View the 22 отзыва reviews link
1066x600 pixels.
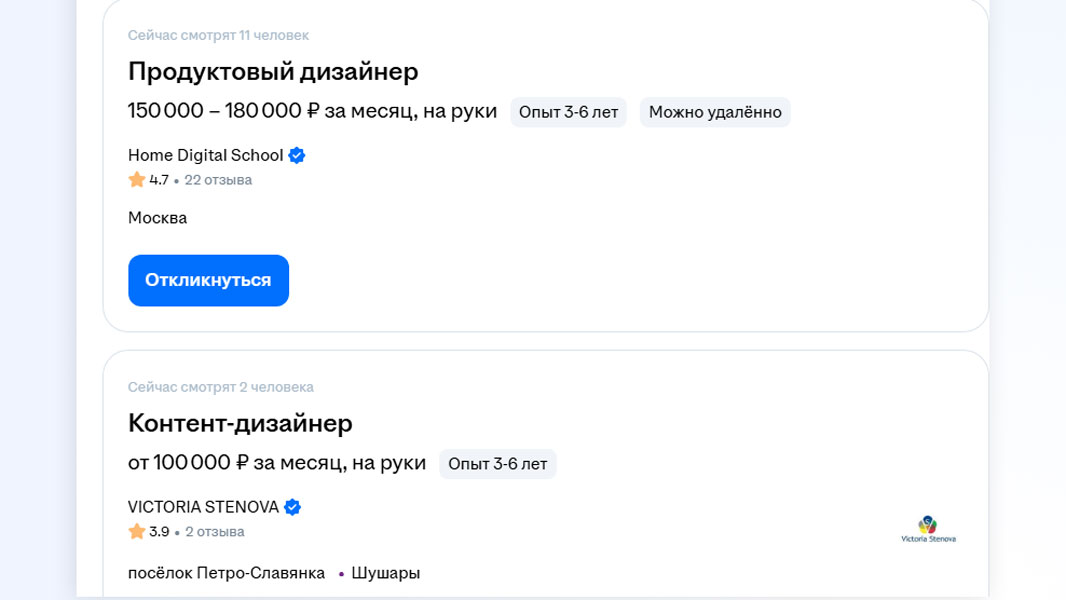tap(218, 180)
